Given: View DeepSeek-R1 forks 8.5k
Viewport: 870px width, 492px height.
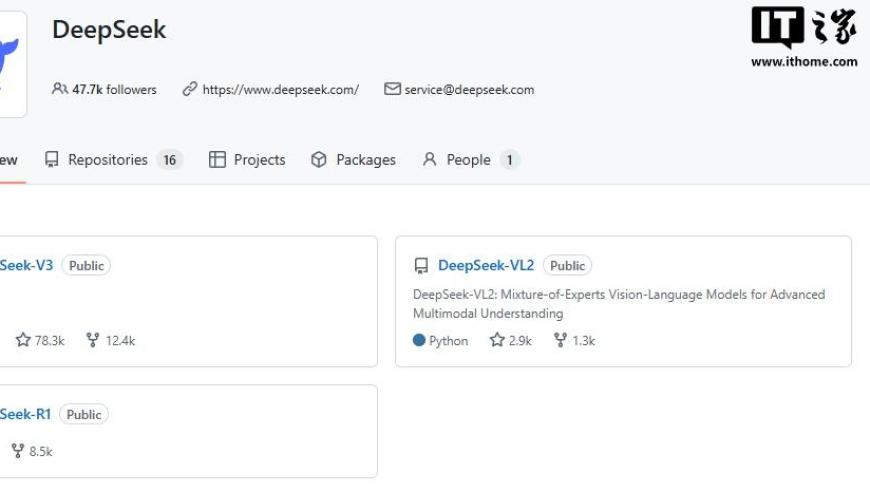Looking at the screenshot, I should click(41, 452).
